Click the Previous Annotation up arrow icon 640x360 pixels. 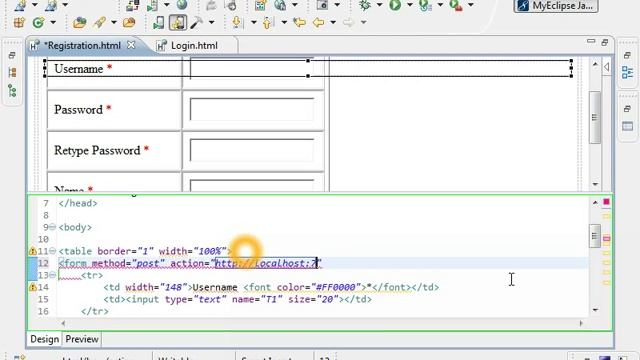(x=267, y=22)
